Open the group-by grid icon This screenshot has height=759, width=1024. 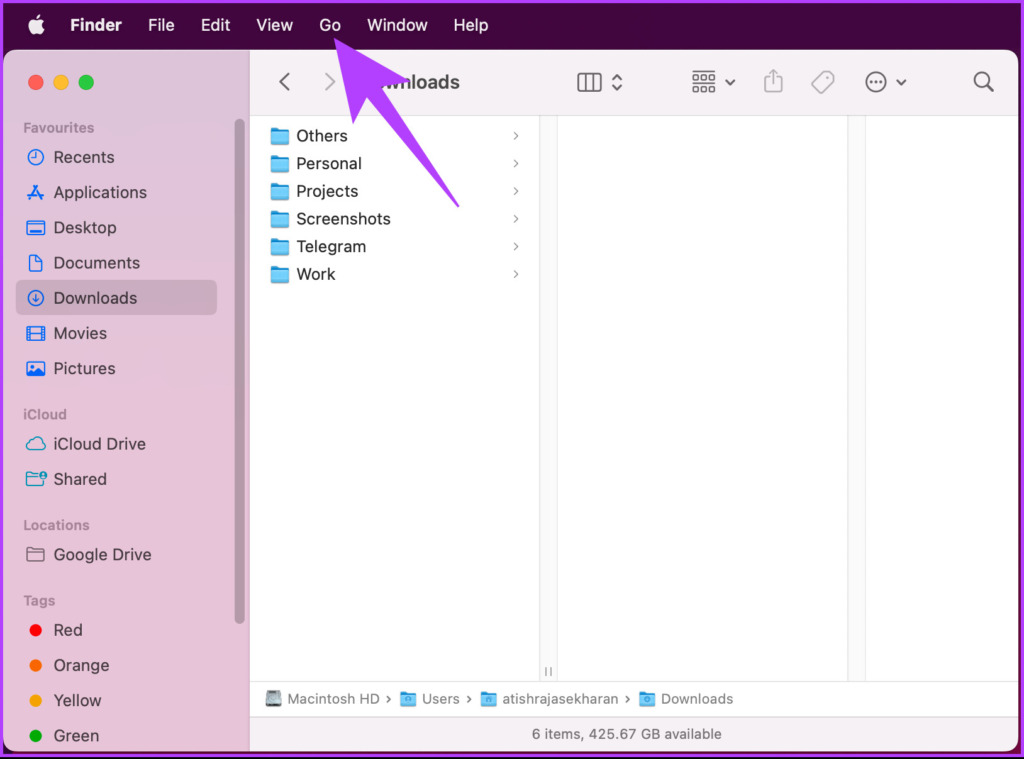(703, 82)
